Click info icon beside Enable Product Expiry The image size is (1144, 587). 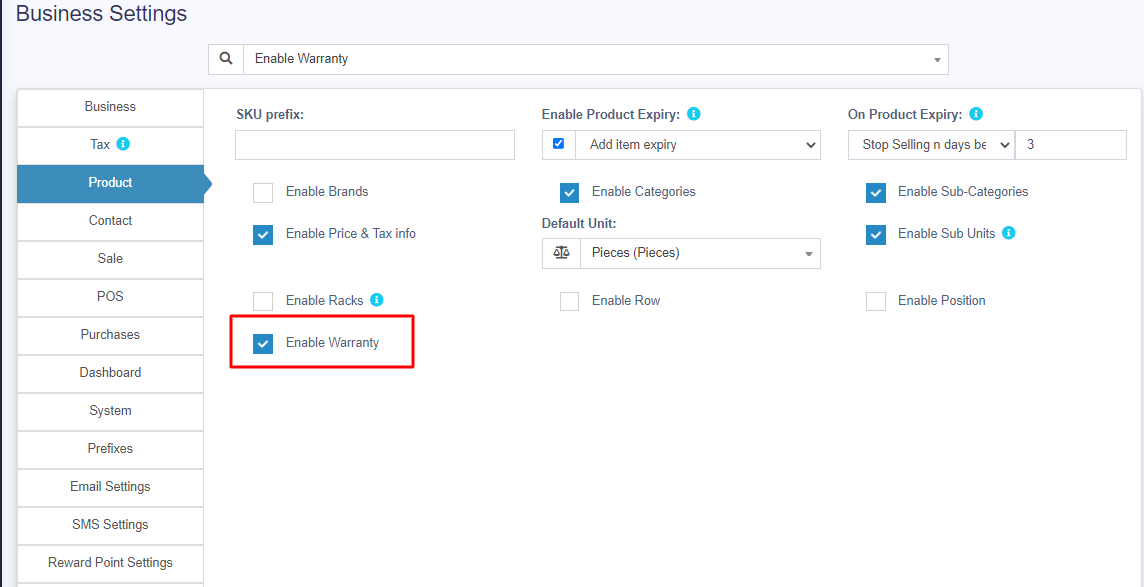tap(694, 114)
